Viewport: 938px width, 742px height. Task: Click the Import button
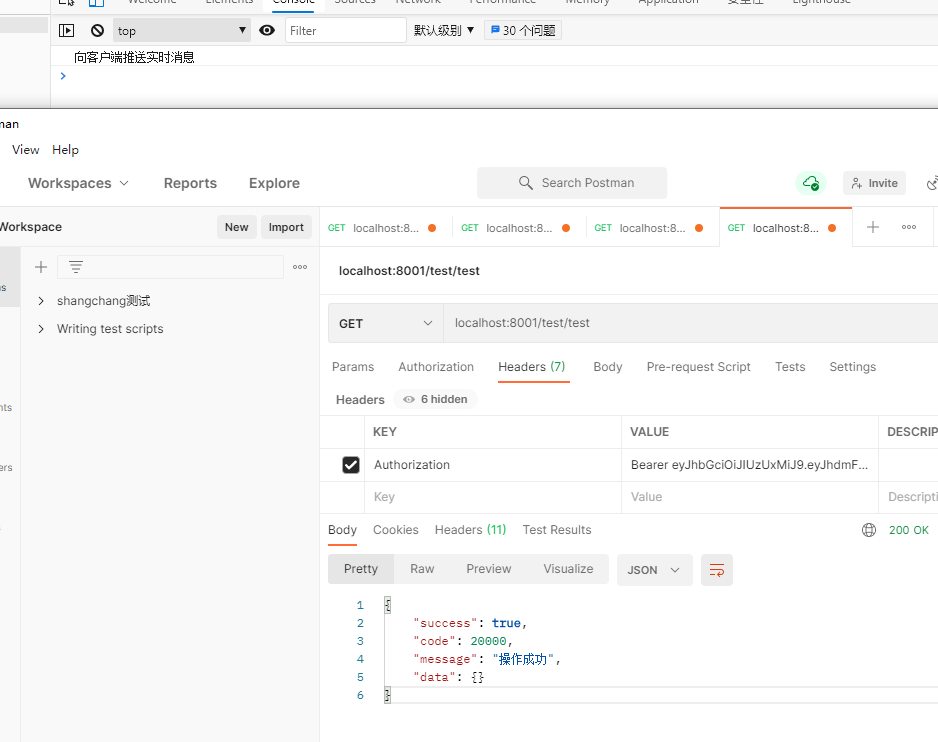pyautogui.click(x=286, y=227)
